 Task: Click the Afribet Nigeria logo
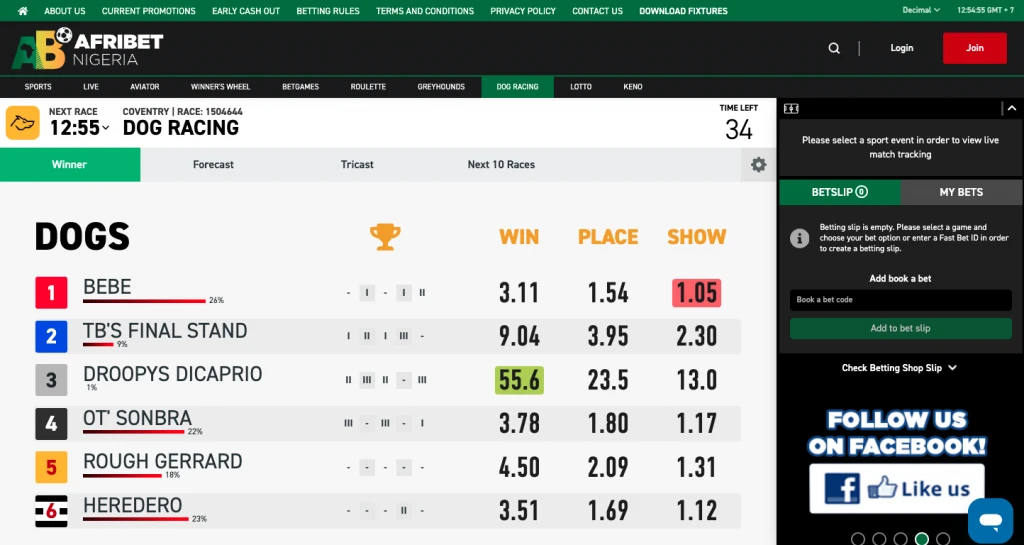point(87,48)
